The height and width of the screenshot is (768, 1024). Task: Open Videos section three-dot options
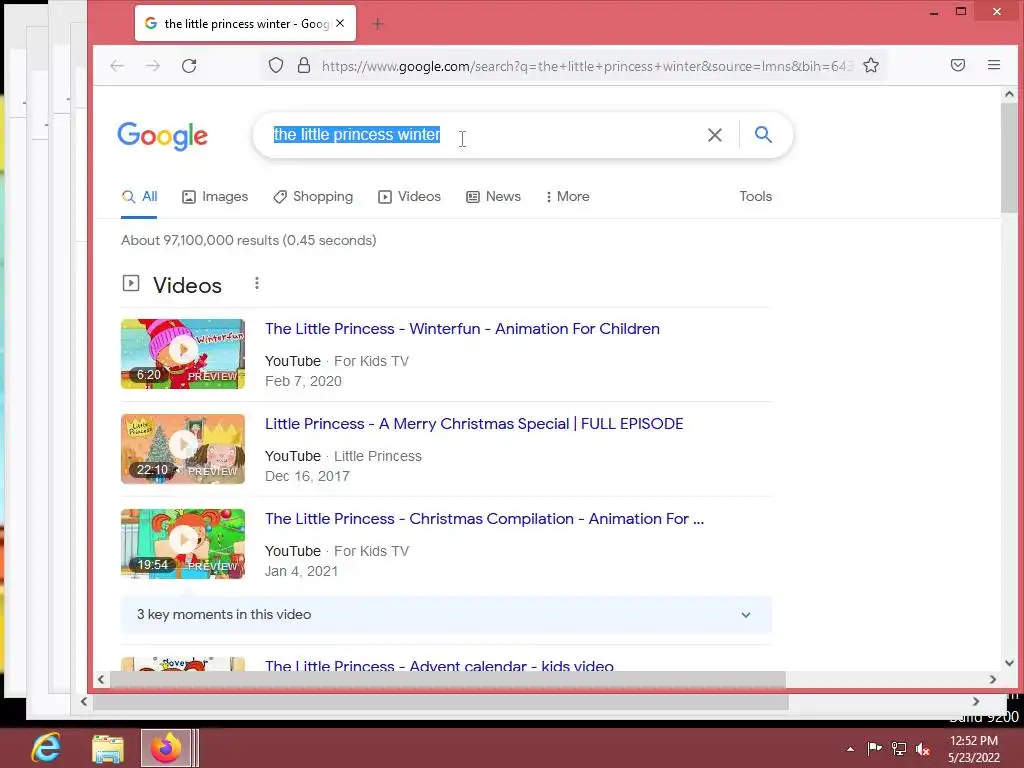pyautogui.click(x=257, y=283)
